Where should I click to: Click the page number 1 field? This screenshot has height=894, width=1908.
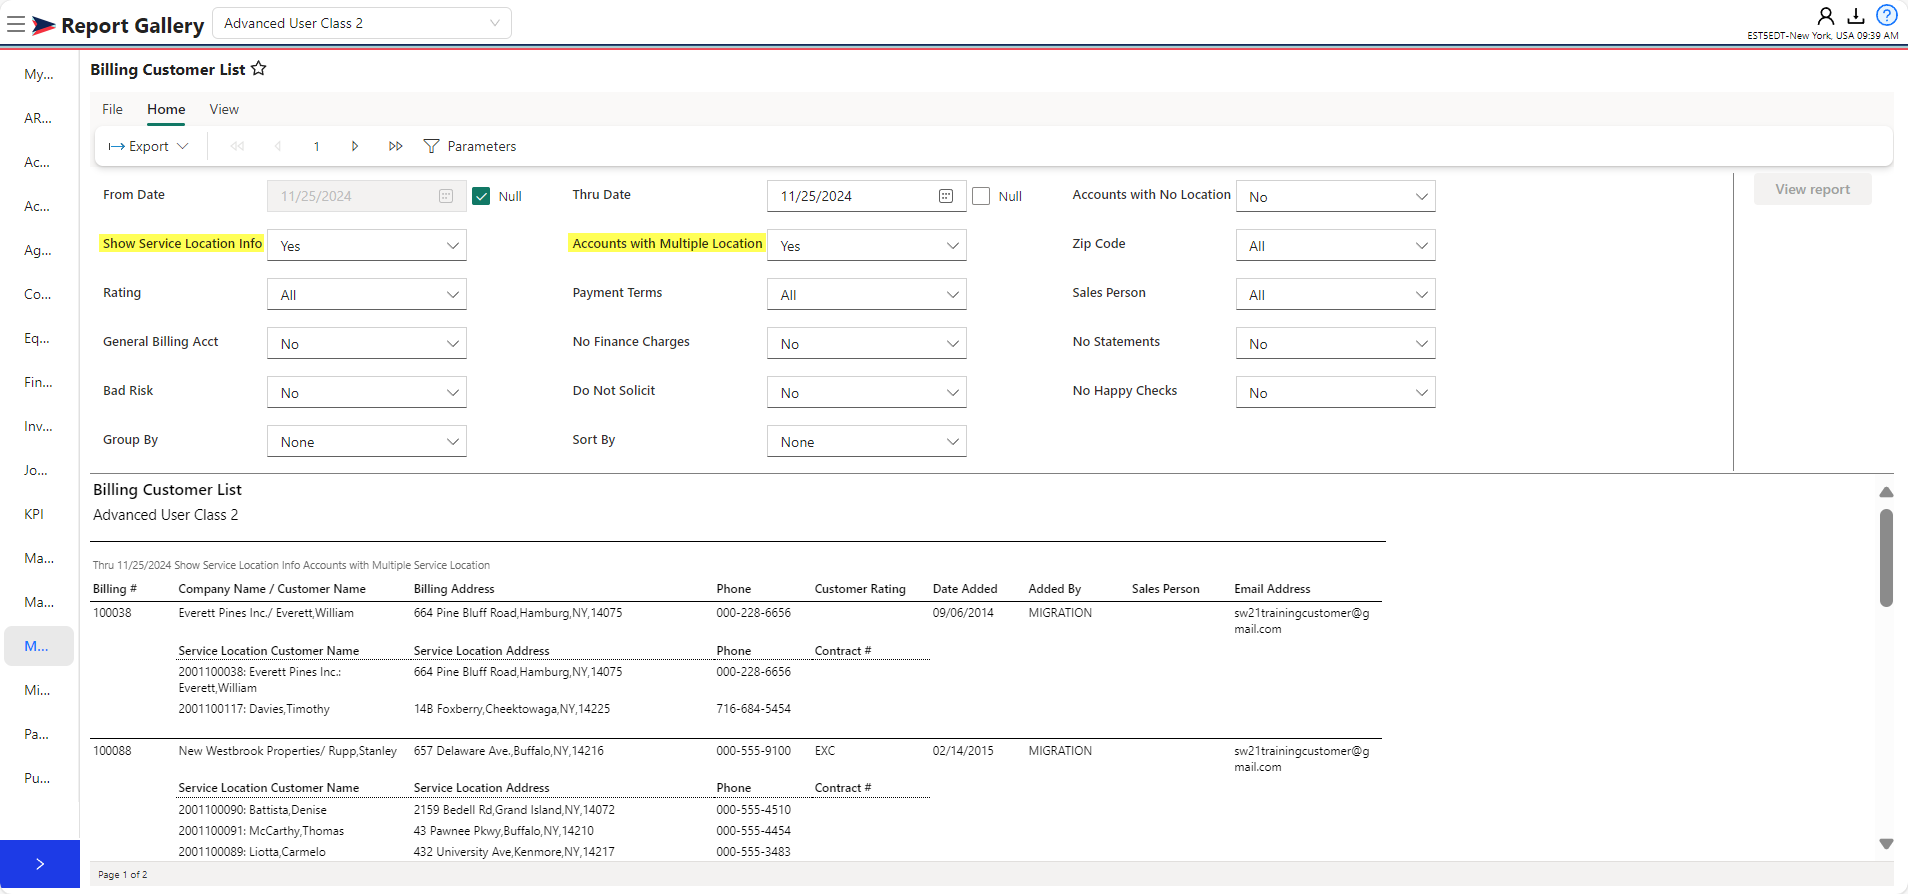[x=317, y=146]
